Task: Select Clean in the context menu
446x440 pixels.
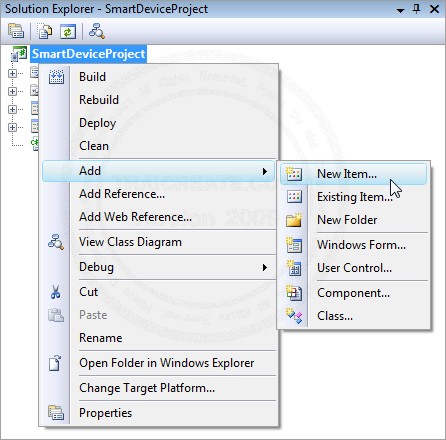Action: click(x=158, y=146)
